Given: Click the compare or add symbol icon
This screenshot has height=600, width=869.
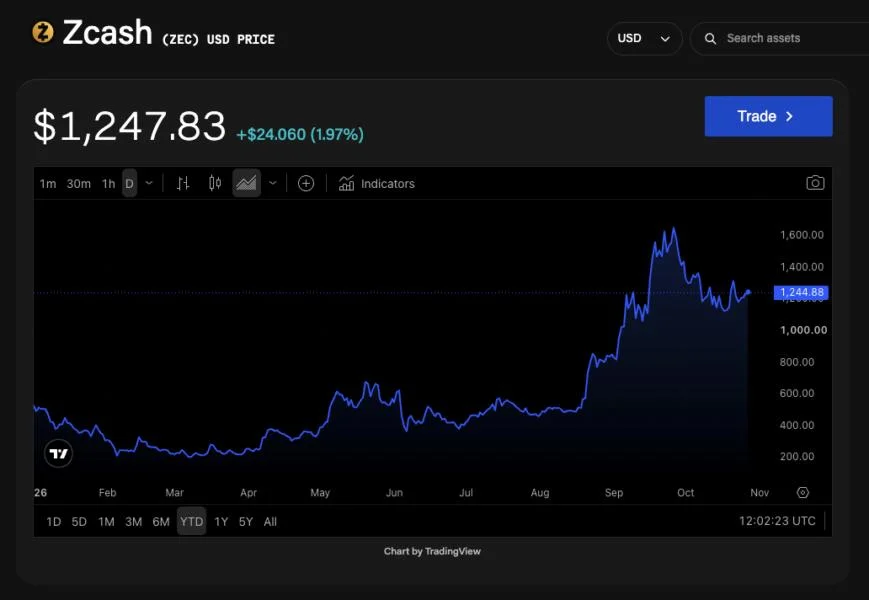Looking at the screenshot, I should (x=306, y=183).
